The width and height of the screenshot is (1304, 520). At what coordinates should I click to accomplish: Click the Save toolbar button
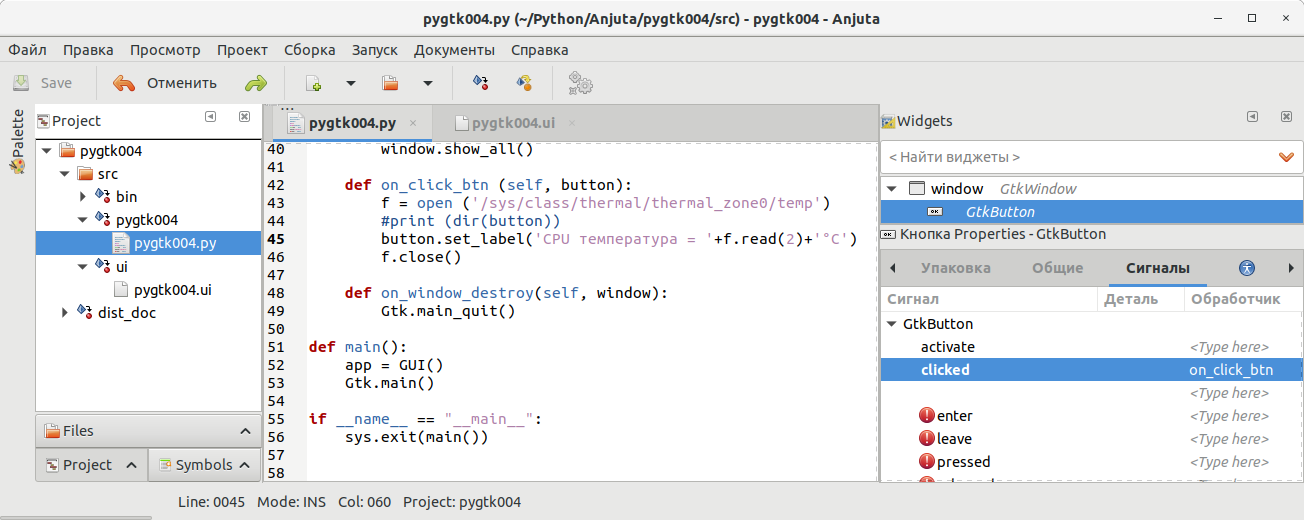42,83
